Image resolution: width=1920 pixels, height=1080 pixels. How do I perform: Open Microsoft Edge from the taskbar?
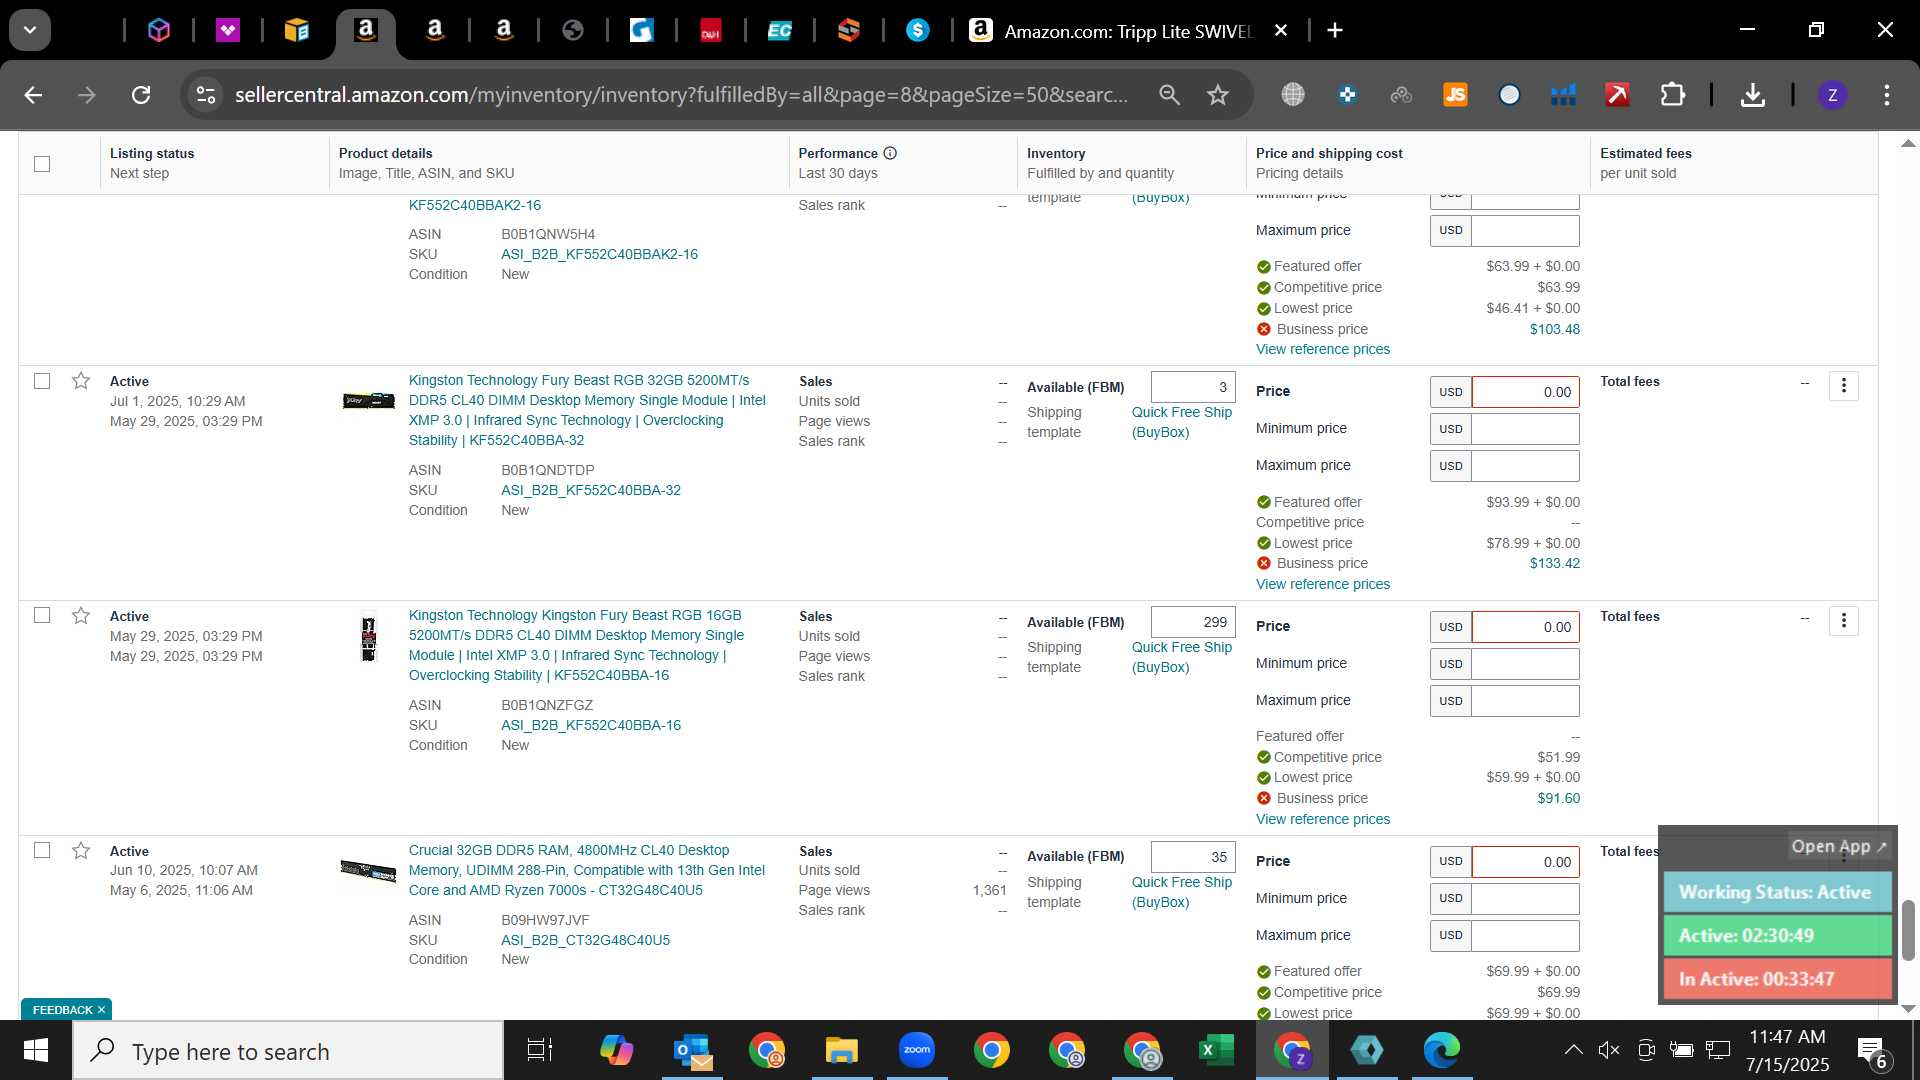click(1442, 1050)
